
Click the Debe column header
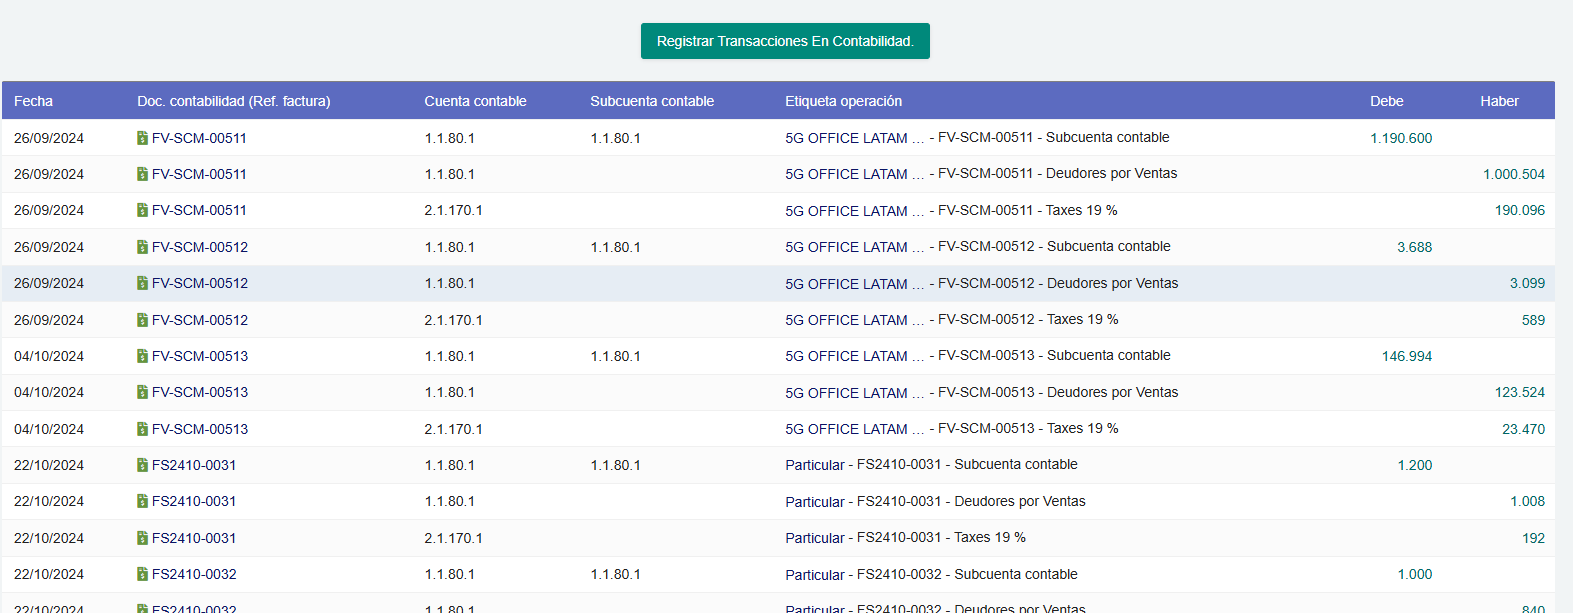tap(1386, 101)
